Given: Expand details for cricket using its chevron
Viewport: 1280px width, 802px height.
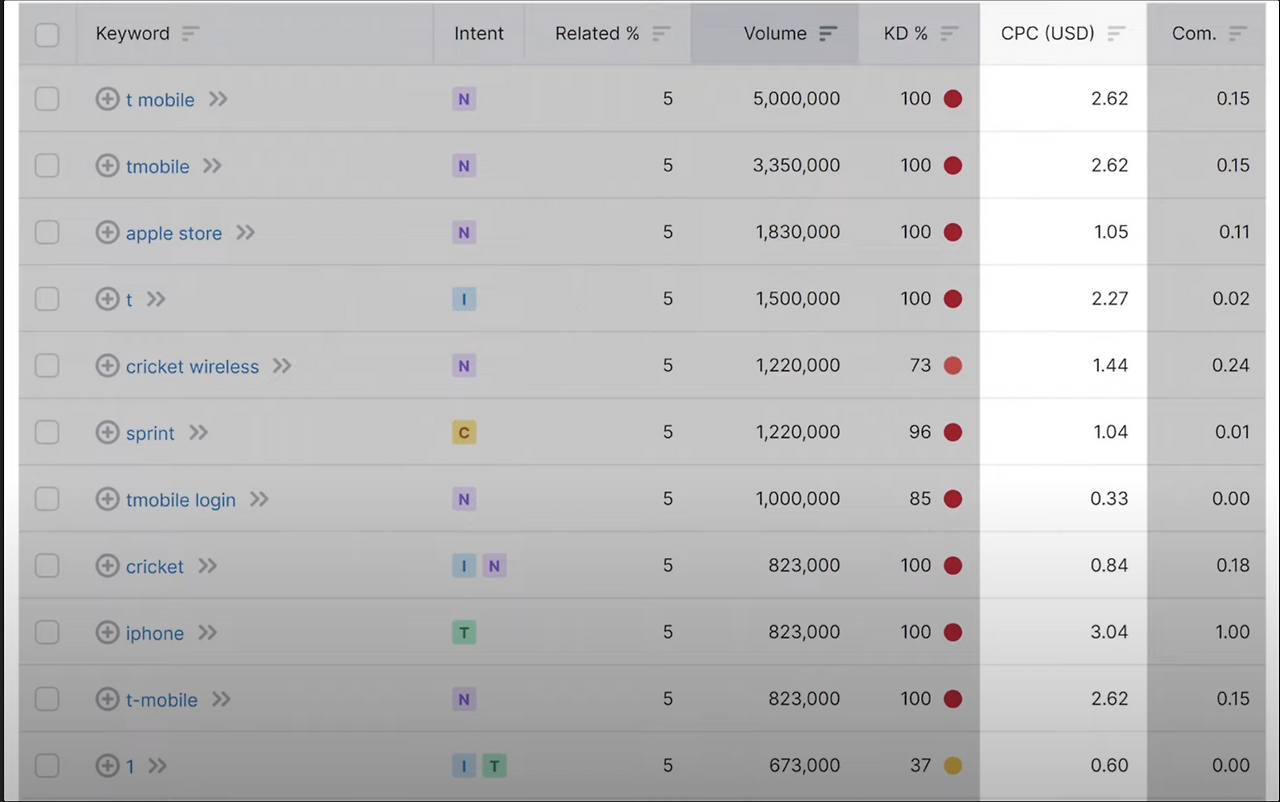Looking at the screenshot, I should pos(207,566).
